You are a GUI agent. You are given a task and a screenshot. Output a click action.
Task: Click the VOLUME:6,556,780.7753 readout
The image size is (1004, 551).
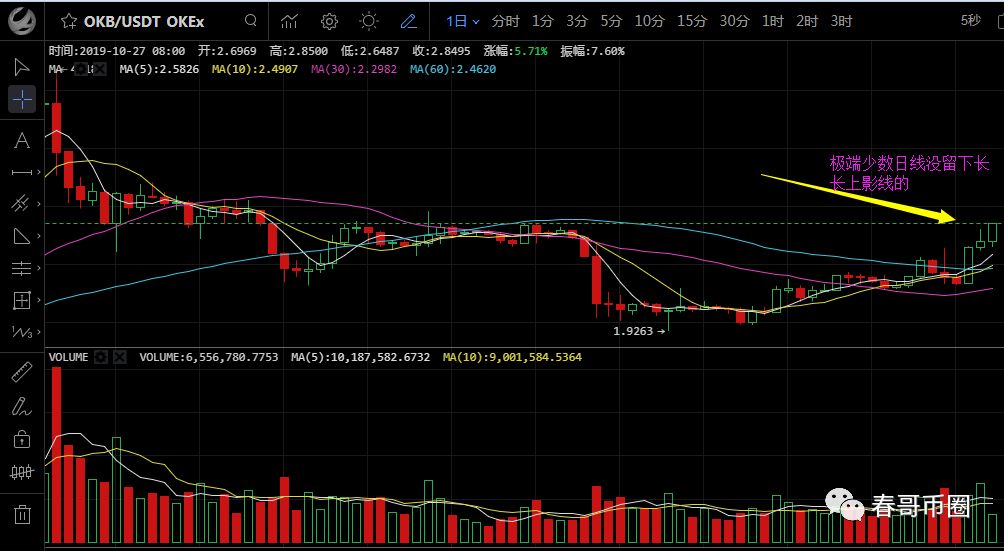pos(209,357)
